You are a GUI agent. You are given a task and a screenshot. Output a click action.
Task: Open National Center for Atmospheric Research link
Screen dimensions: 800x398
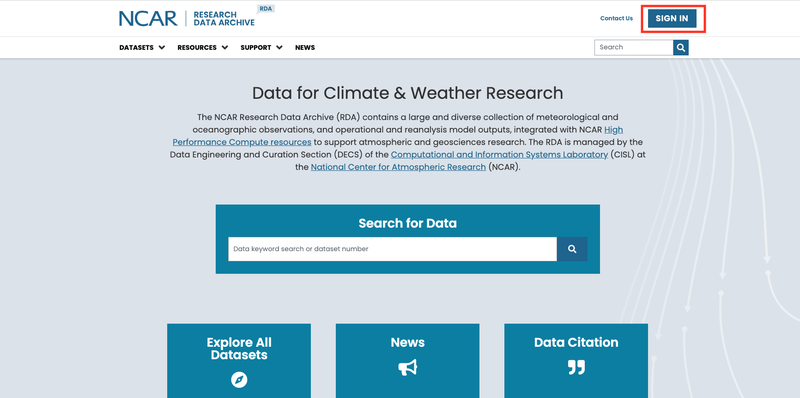[398, 167]
